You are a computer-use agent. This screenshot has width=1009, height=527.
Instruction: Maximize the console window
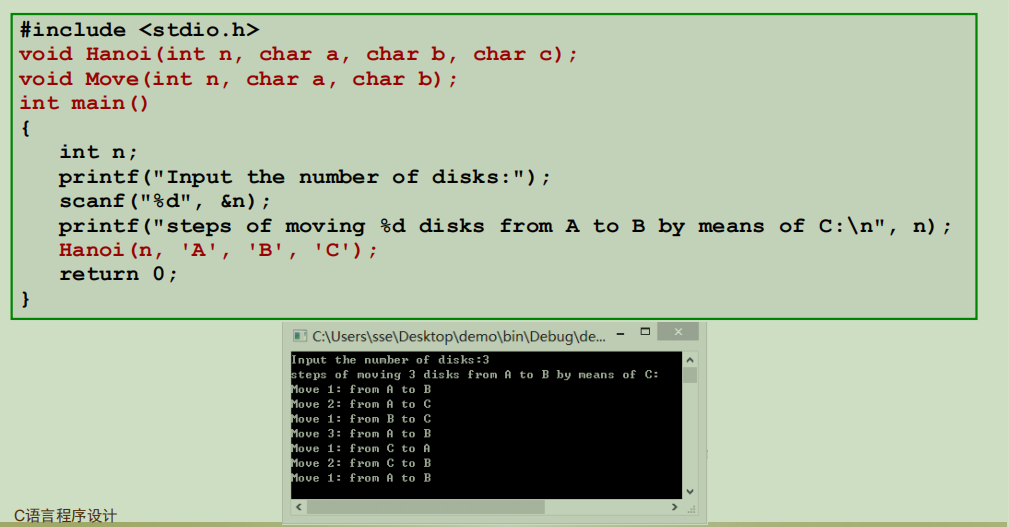click(645, 332)
